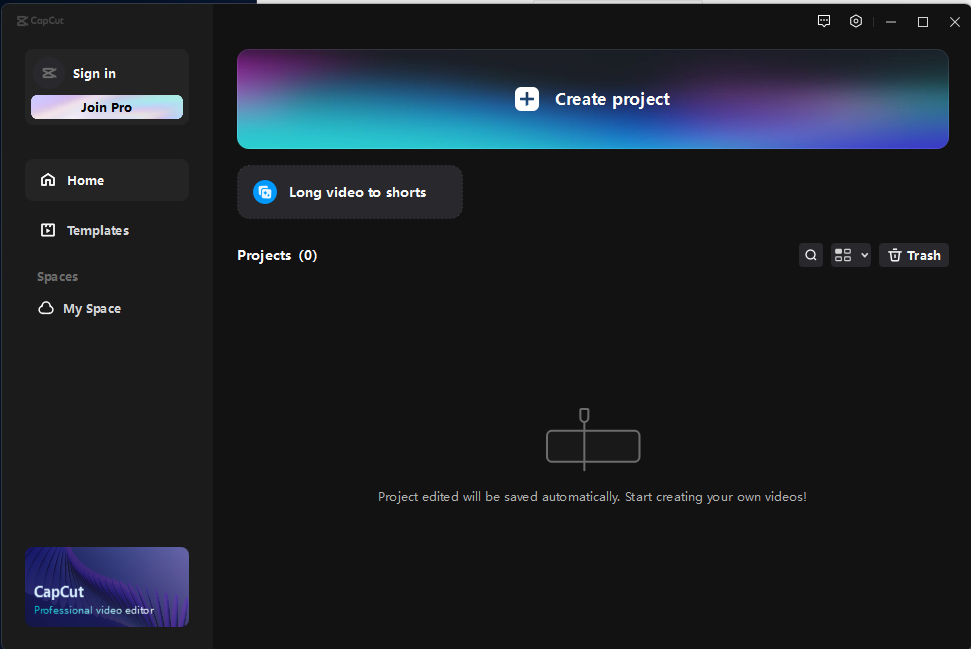Go to the Home tab
Viewport: 971px width, 649px height.
pos(107,180)
